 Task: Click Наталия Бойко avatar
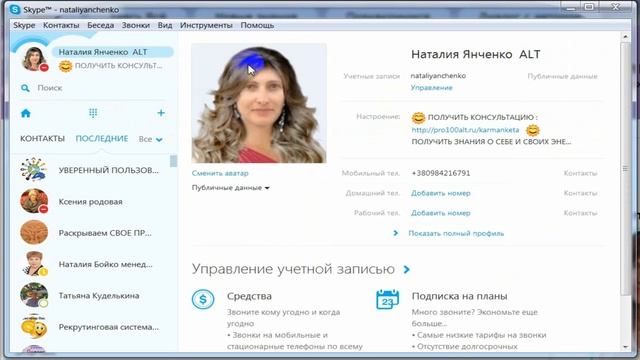34,264
